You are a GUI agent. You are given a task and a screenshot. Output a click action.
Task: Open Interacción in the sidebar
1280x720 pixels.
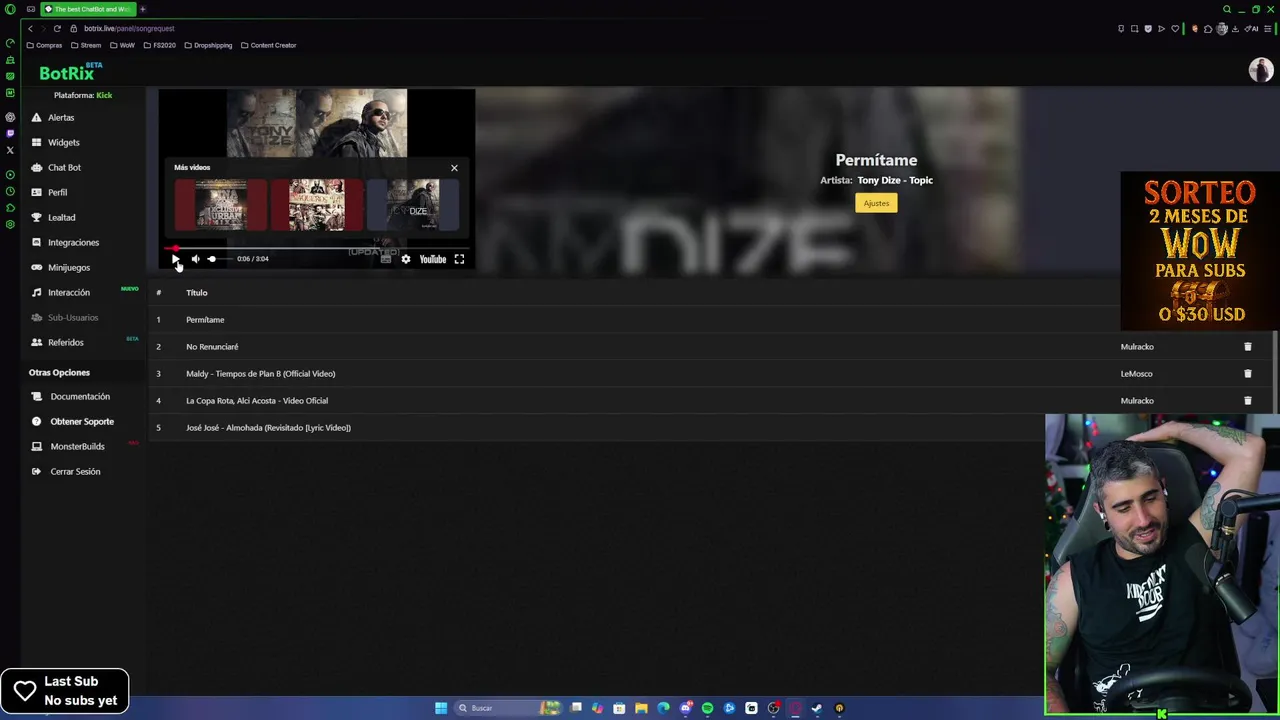pyautogui.click(x=69, y=292)
